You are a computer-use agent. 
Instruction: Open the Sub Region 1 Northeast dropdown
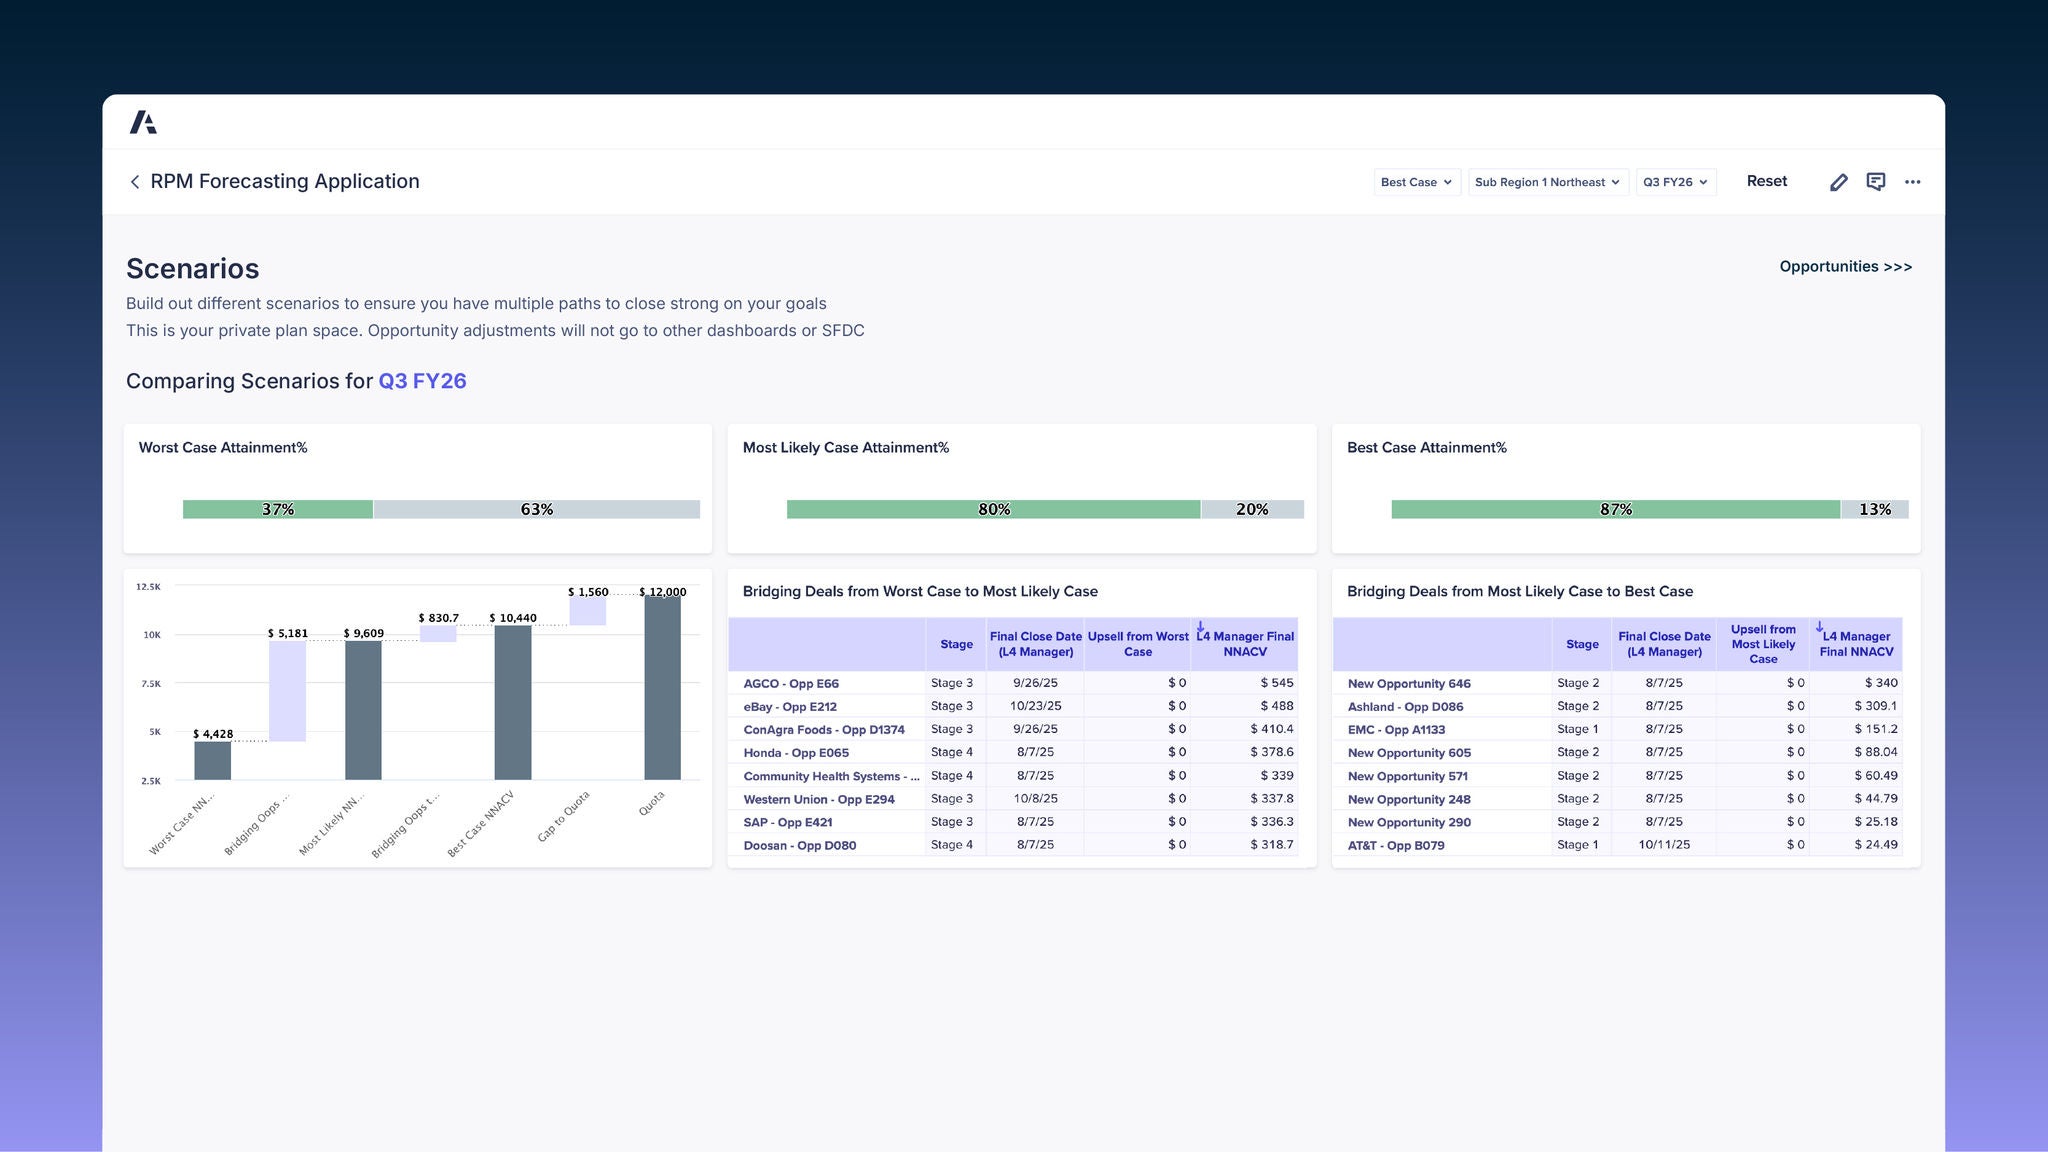[1547, 182]
